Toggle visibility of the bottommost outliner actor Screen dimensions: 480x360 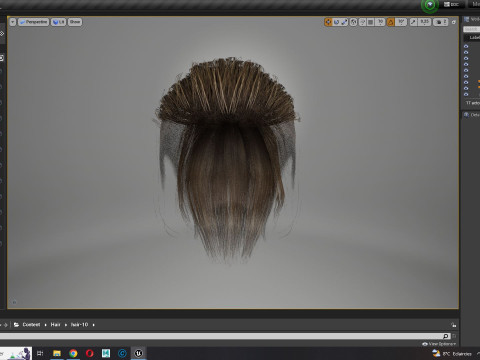(x=466, y=94)
